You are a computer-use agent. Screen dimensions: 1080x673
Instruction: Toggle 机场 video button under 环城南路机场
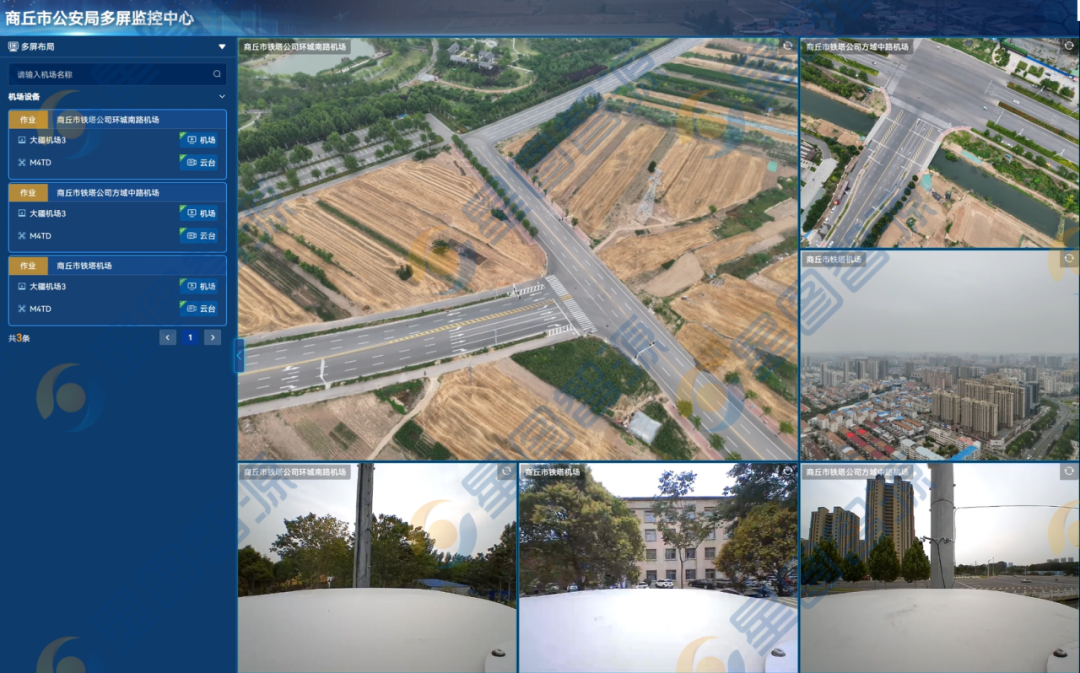(200, 140)
